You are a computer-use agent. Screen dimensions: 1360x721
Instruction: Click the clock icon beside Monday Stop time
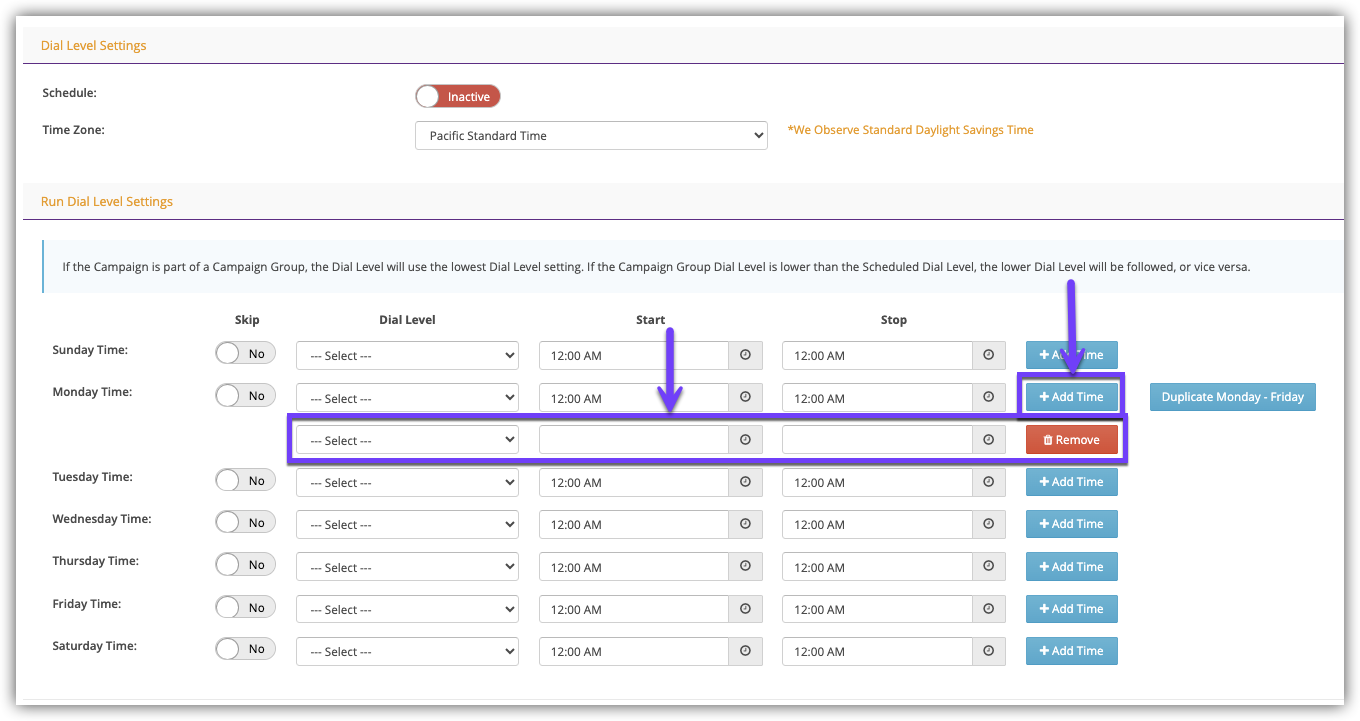tap(988, 397)
